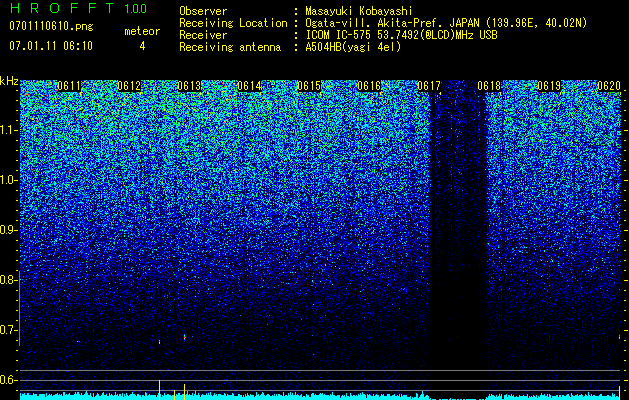
Task: Click the 0613 time marker
Action: click(x=189, y=86)
